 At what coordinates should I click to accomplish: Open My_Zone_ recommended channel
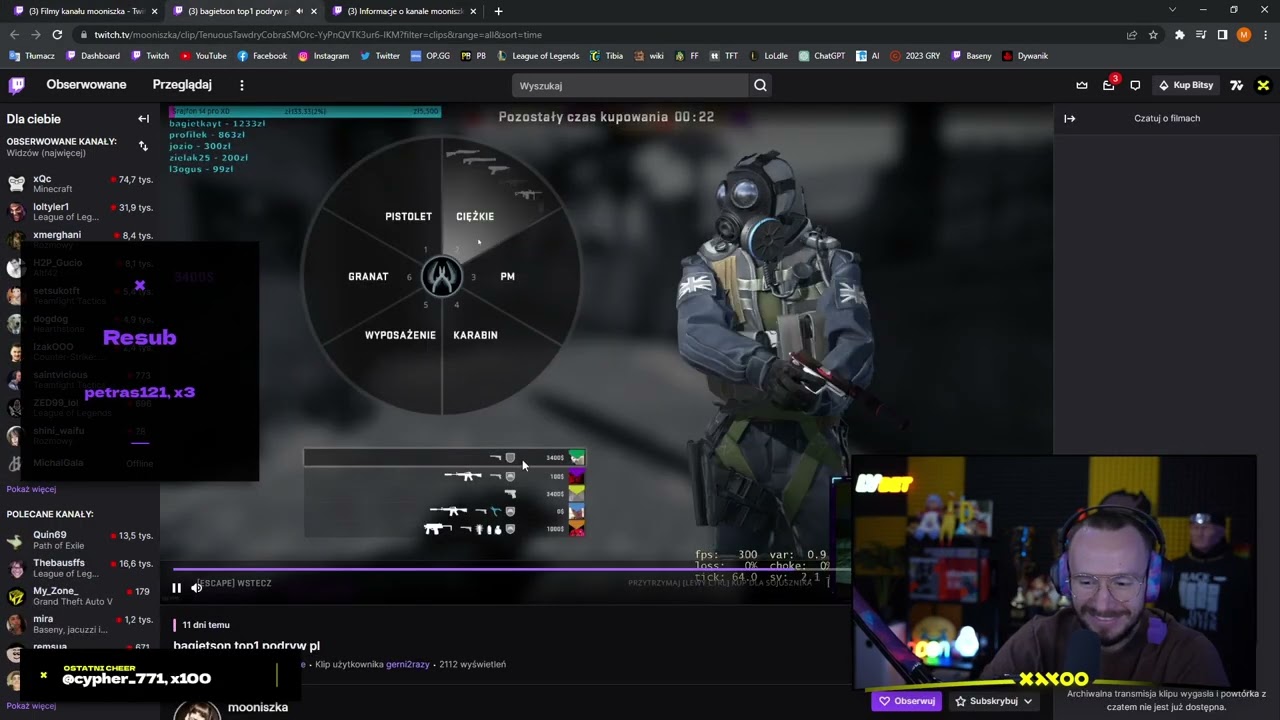coord(80,595)
